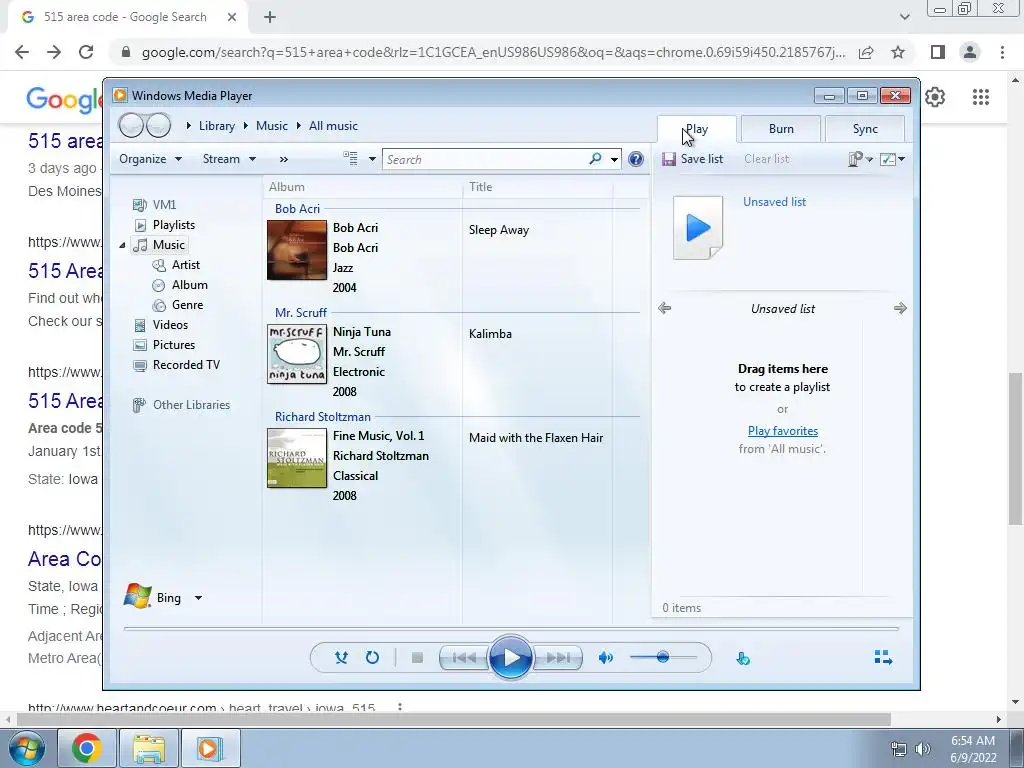Open the online stores hand icon
The height and width of the screenshot is (768, 1024).
pyautogui.click(x=743, y=658)
